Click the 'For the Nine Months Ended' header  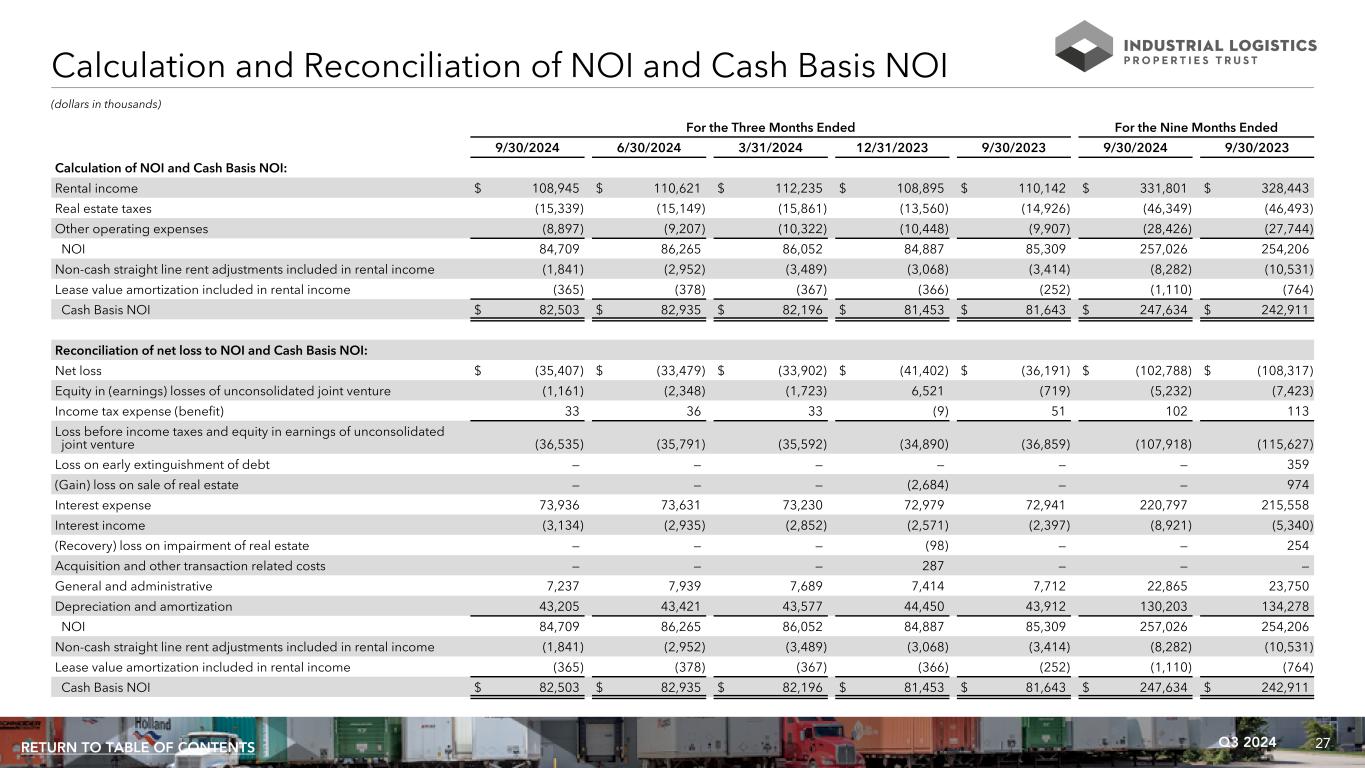point(1195,127)
